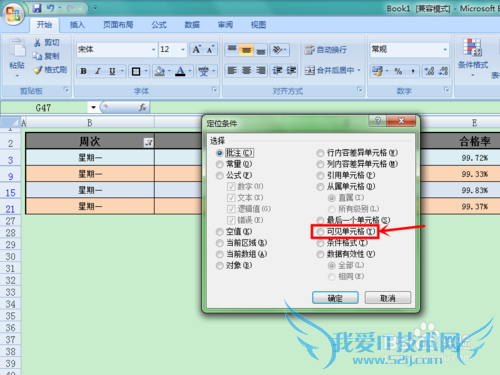Open the number format dropdown 常规
This screenshot has height=375, width=500.
coord(445,50)
